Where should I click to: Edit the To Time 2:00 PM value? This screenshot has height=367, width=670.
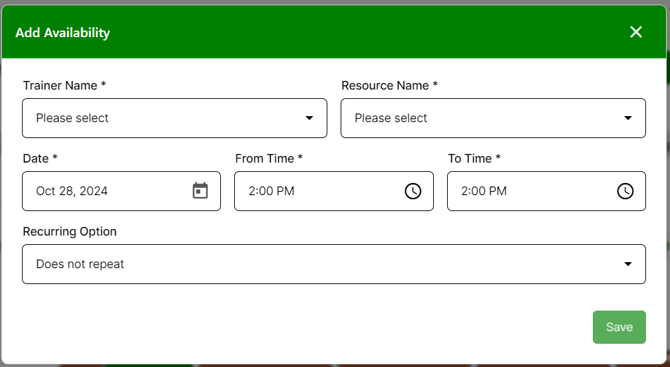(x=484, y=191)
